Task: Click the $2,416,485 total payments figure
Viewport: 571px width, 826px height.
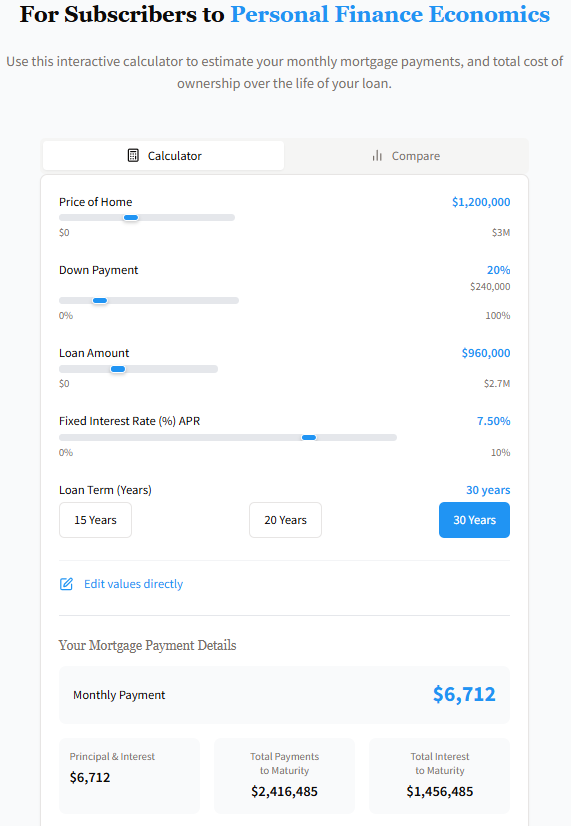Action: click(284, 791)
